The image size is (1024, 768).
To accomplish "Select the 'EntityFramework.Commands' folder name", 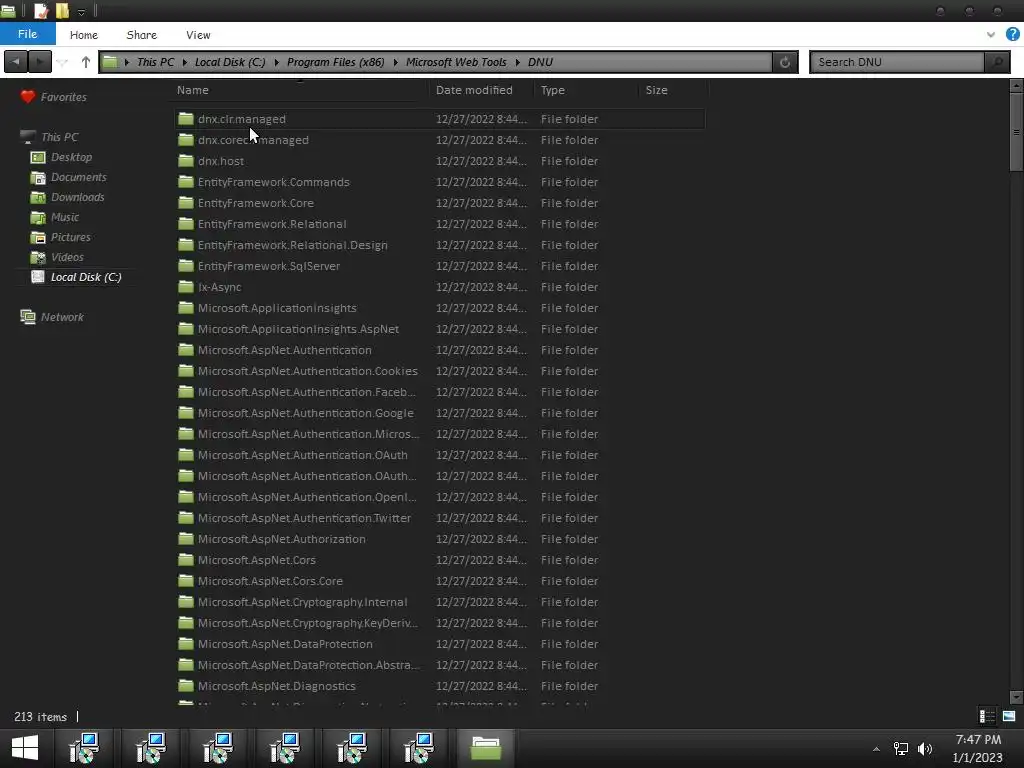I will pos(274,182).
